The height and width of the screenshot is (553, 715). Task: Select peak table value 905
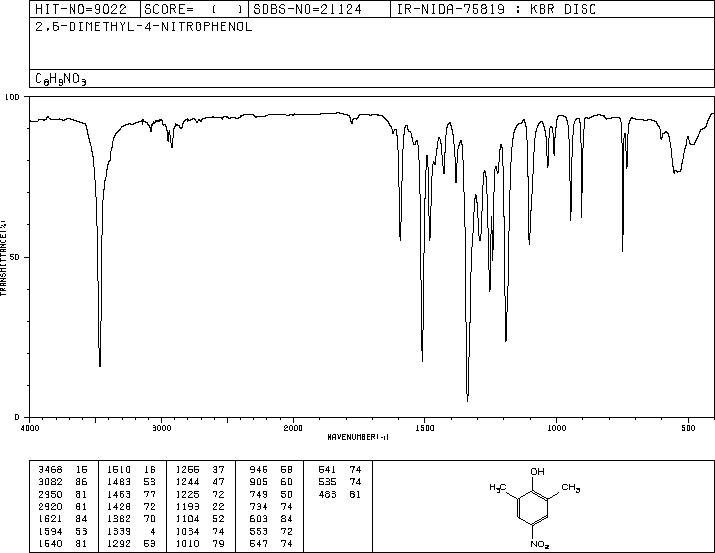(259, 482)
